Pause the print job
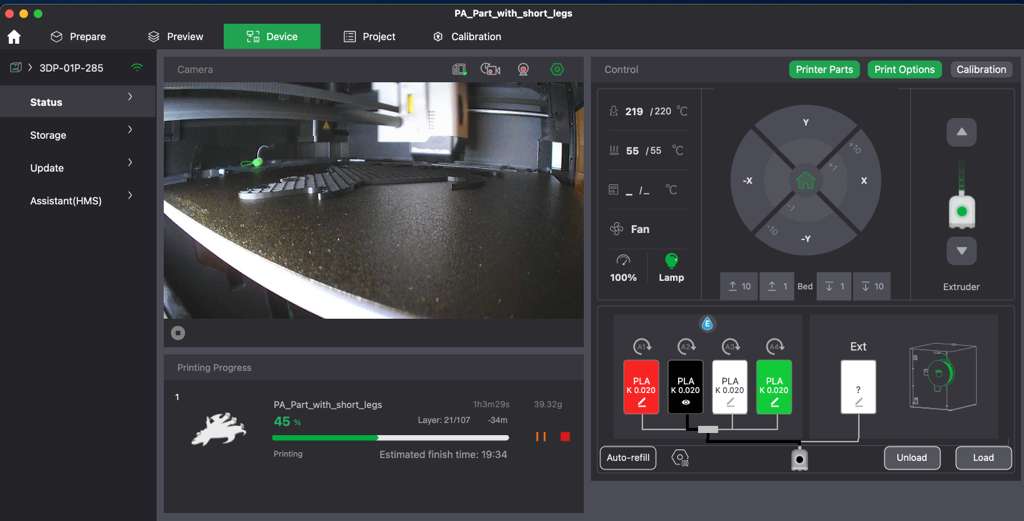This screenshot has height=521, width=1024. point(541,437)
